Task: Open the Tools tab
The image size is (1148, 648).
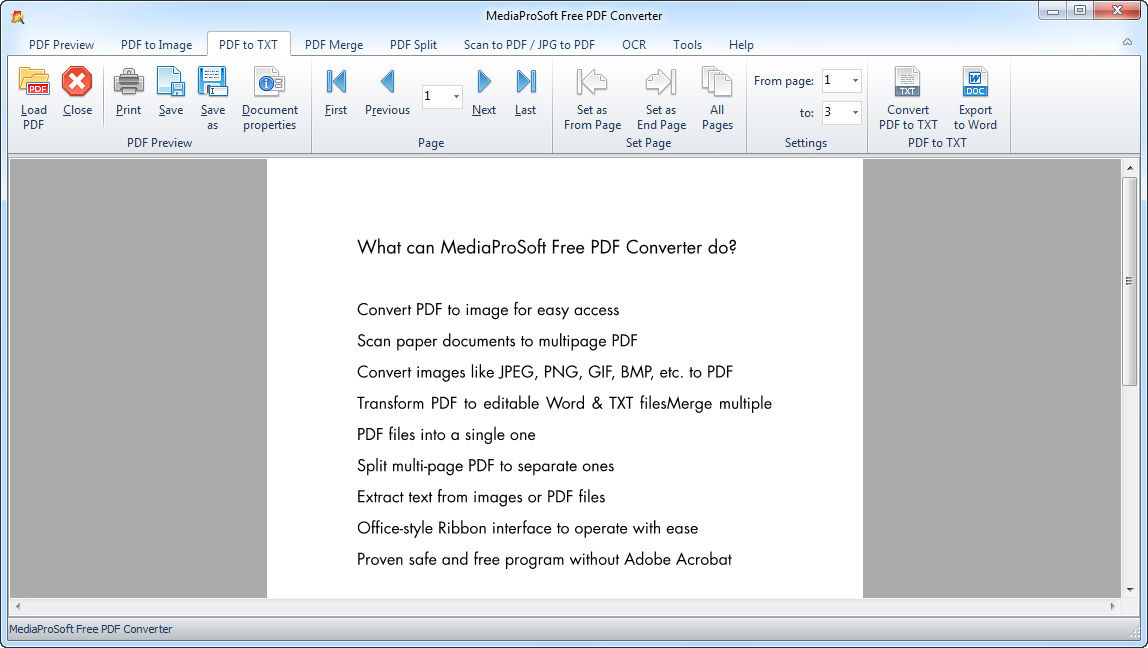Action: (687, 45)
